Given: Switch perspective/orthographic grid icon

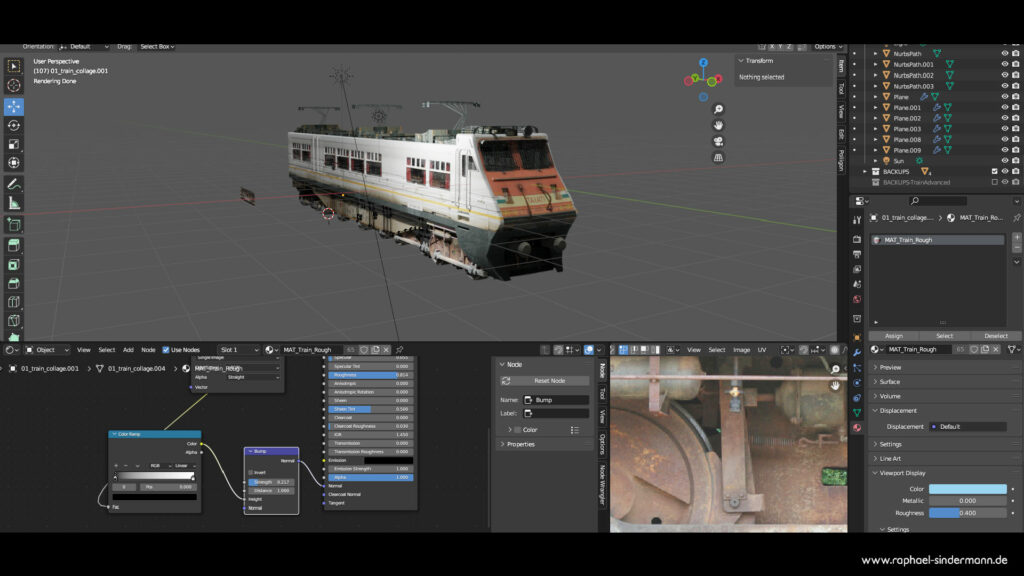Looking at the screenshot, I should (x=718, y=157).
